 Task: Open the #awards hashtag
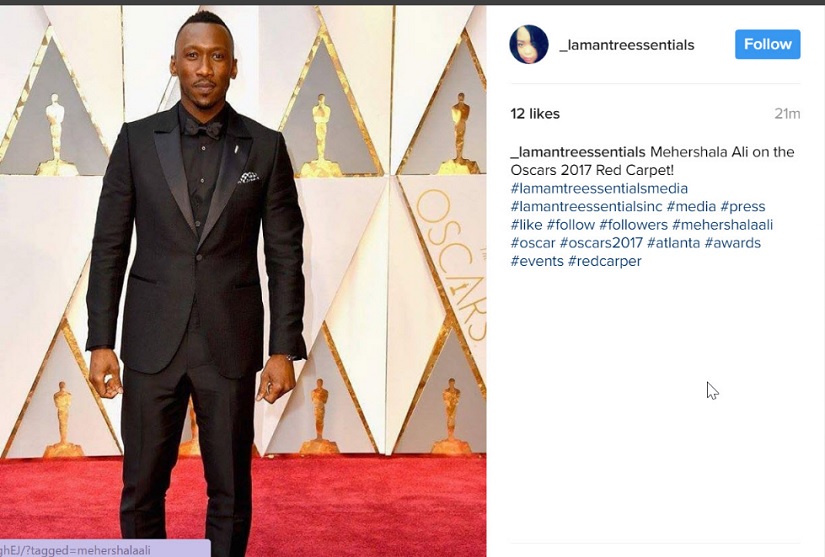coord(733,243)
